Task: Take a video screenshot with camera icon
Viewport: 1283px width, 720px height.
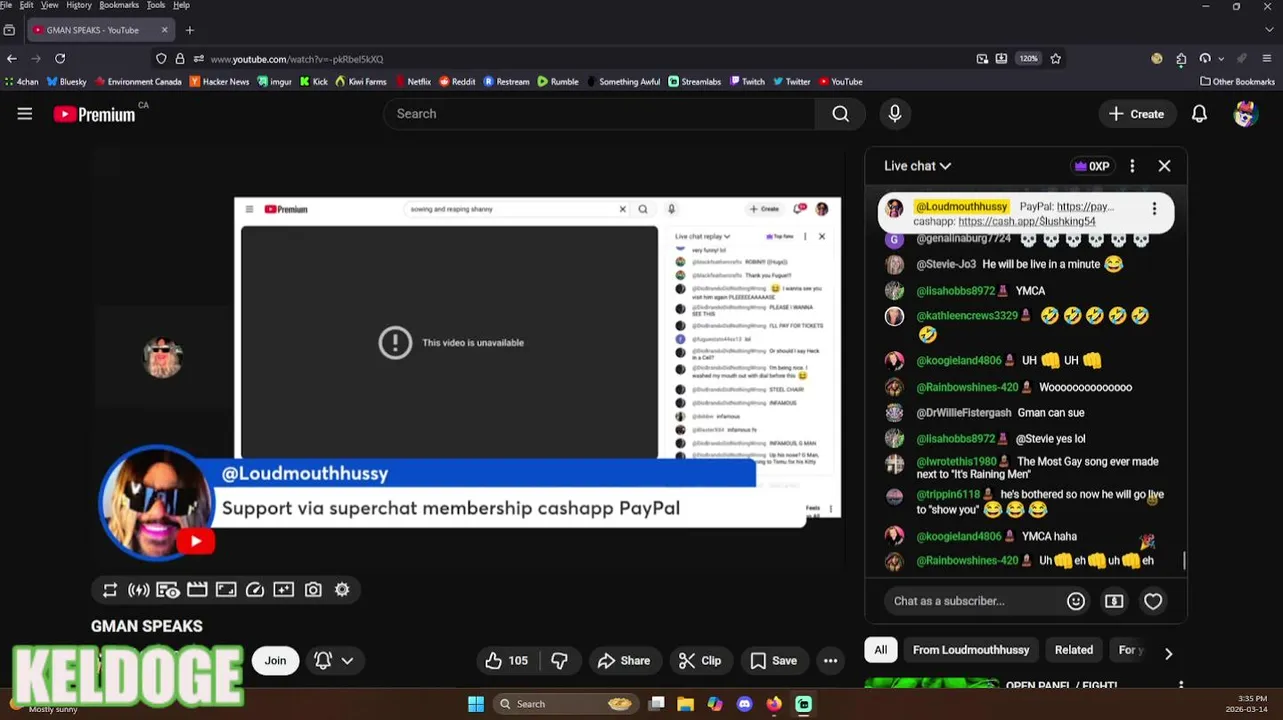Action: point(313,590)
